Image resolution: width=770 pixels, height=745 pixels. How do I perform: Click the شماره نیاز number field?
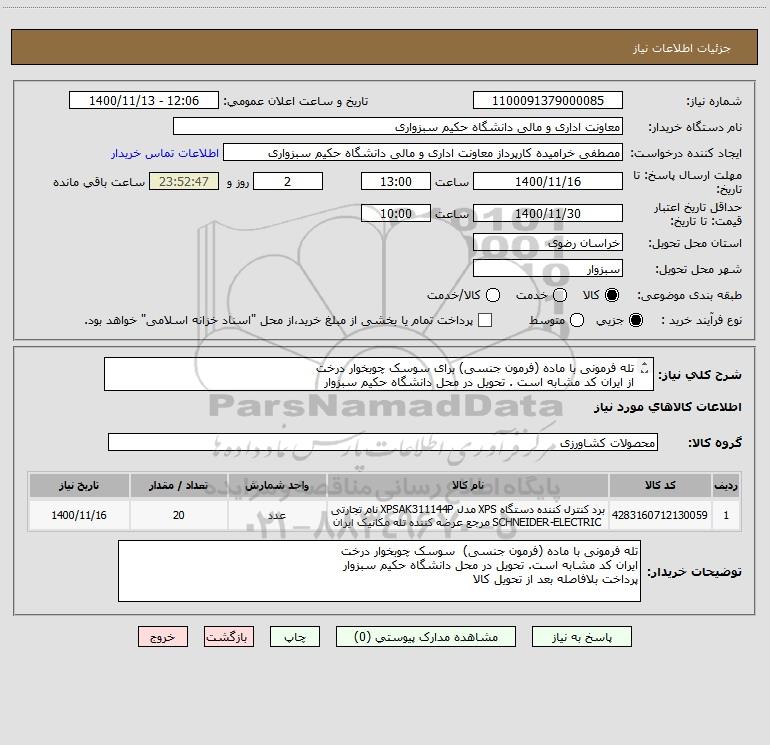548,101
